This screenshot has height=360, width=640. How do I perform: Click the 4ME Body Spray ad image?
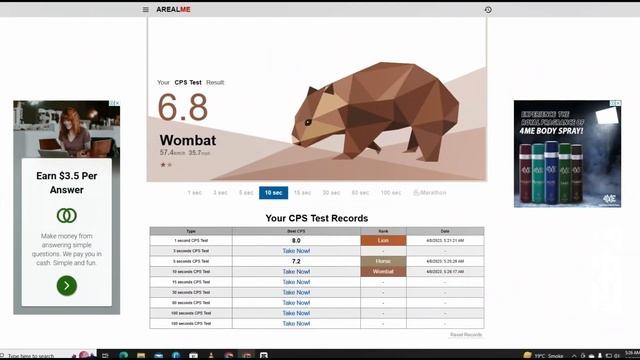coord(567,154)
